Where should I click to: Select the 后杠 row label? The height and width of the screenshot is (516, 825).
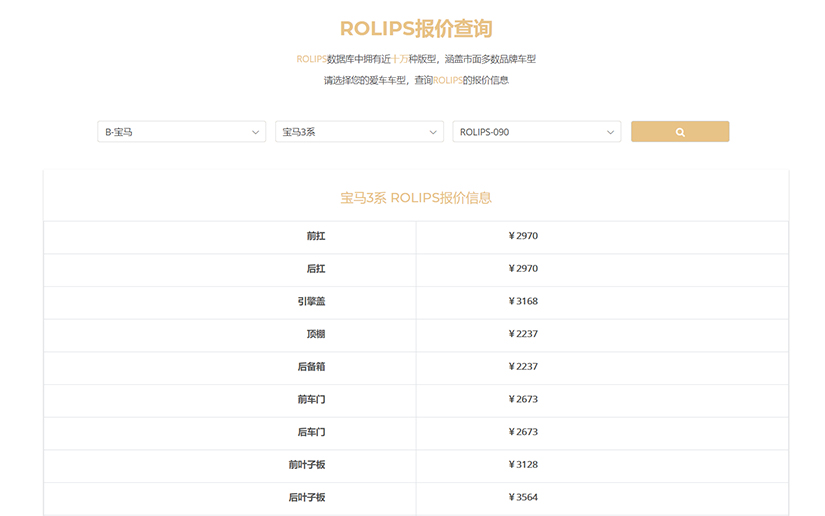point(316,269)
